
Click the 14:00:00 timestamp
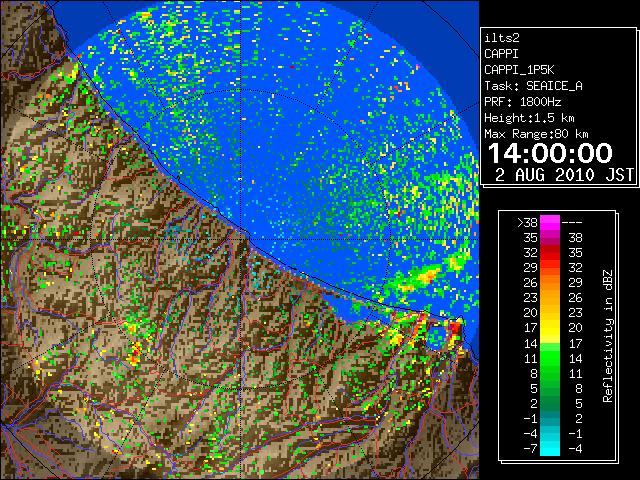[550, 153]
